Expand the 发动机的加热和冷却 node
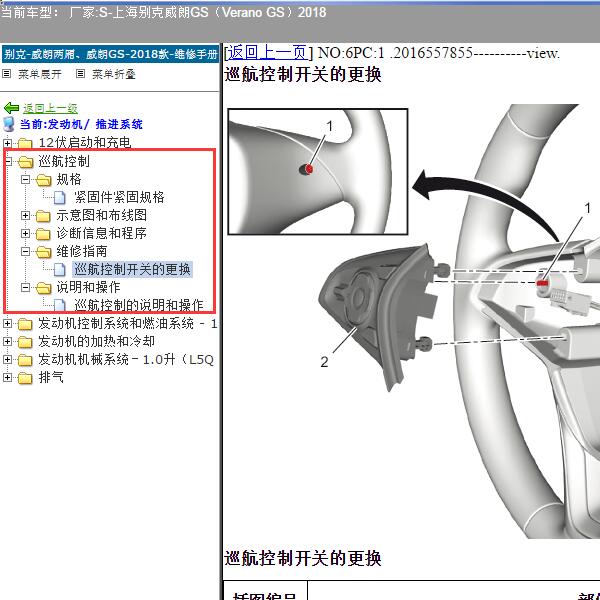The height and width of the screenshot is (600, 600). pyautogui.click(x=7, y=341)
